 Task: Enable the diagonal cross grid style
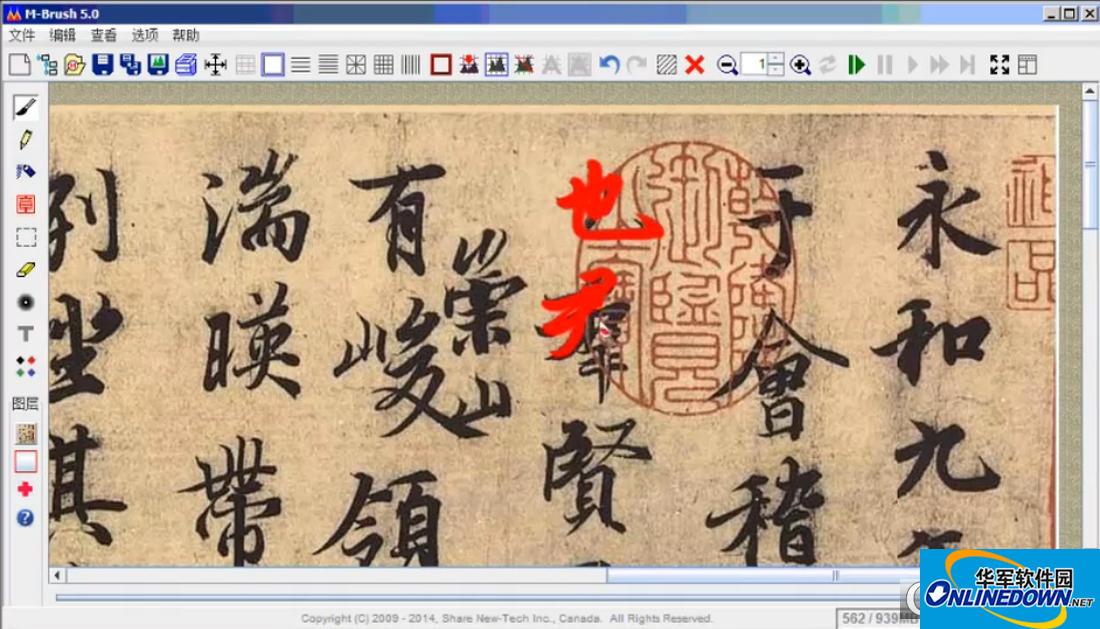click(356, 65)
